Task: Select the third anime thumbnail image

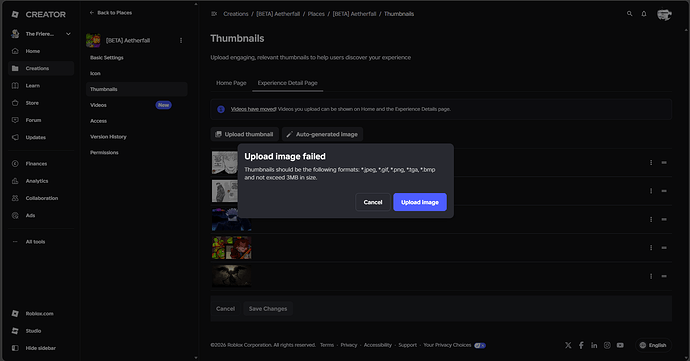Action: coord(232,219)
